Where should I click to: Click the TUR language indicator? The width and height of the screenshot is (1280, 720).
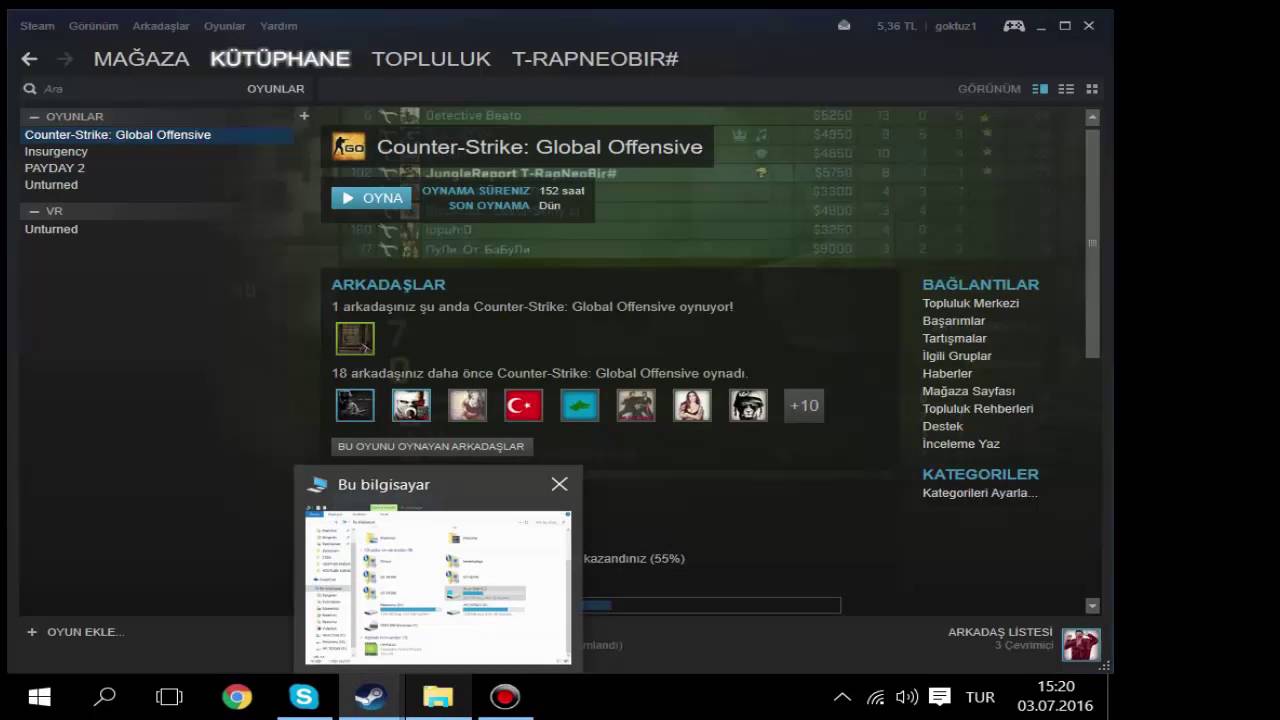click(980, 697)
